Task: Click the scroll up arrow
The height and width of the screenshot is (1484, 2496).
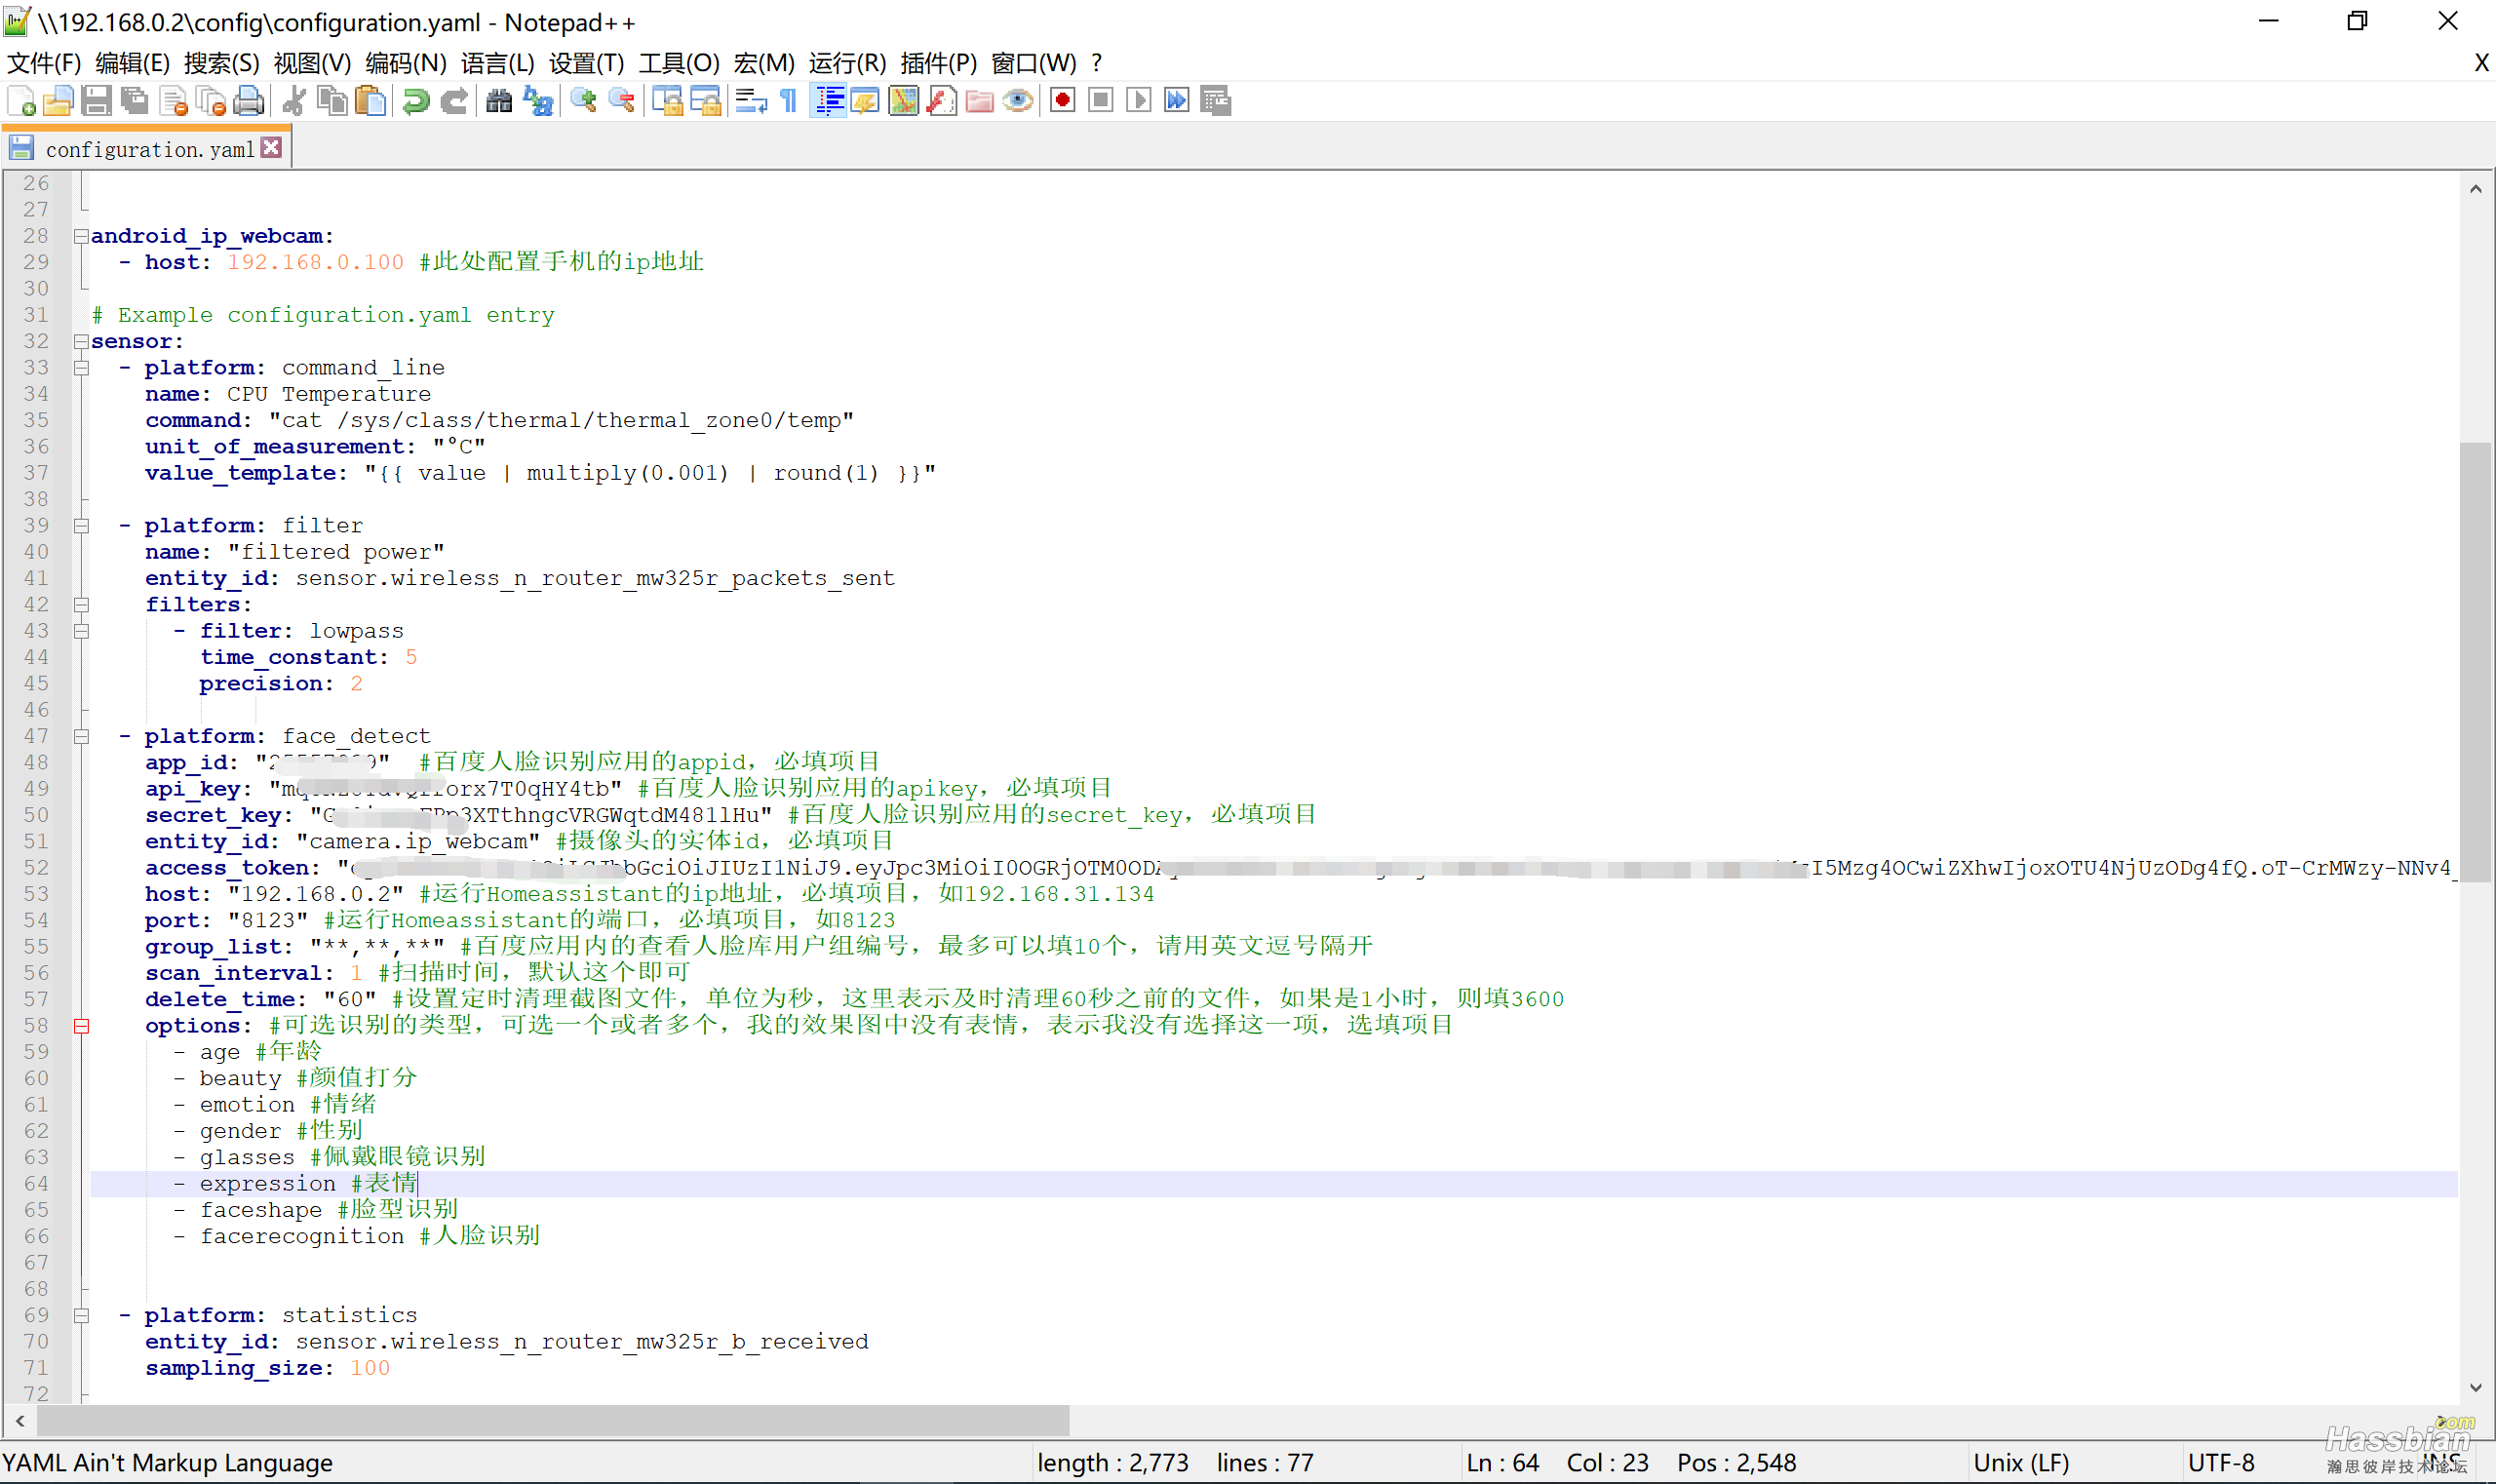Action: pos(2475,189)
